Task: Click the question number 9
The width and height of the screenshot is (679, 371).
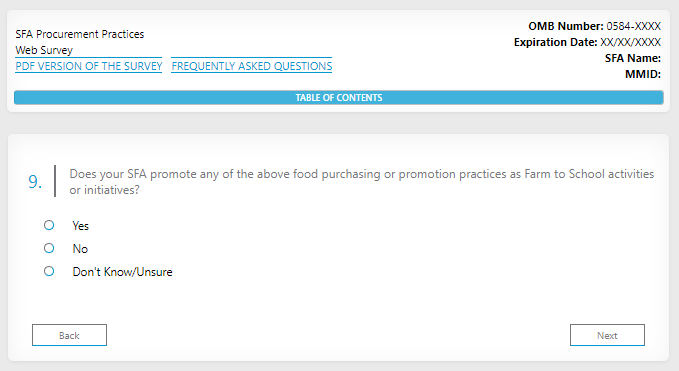Action: 35,182
